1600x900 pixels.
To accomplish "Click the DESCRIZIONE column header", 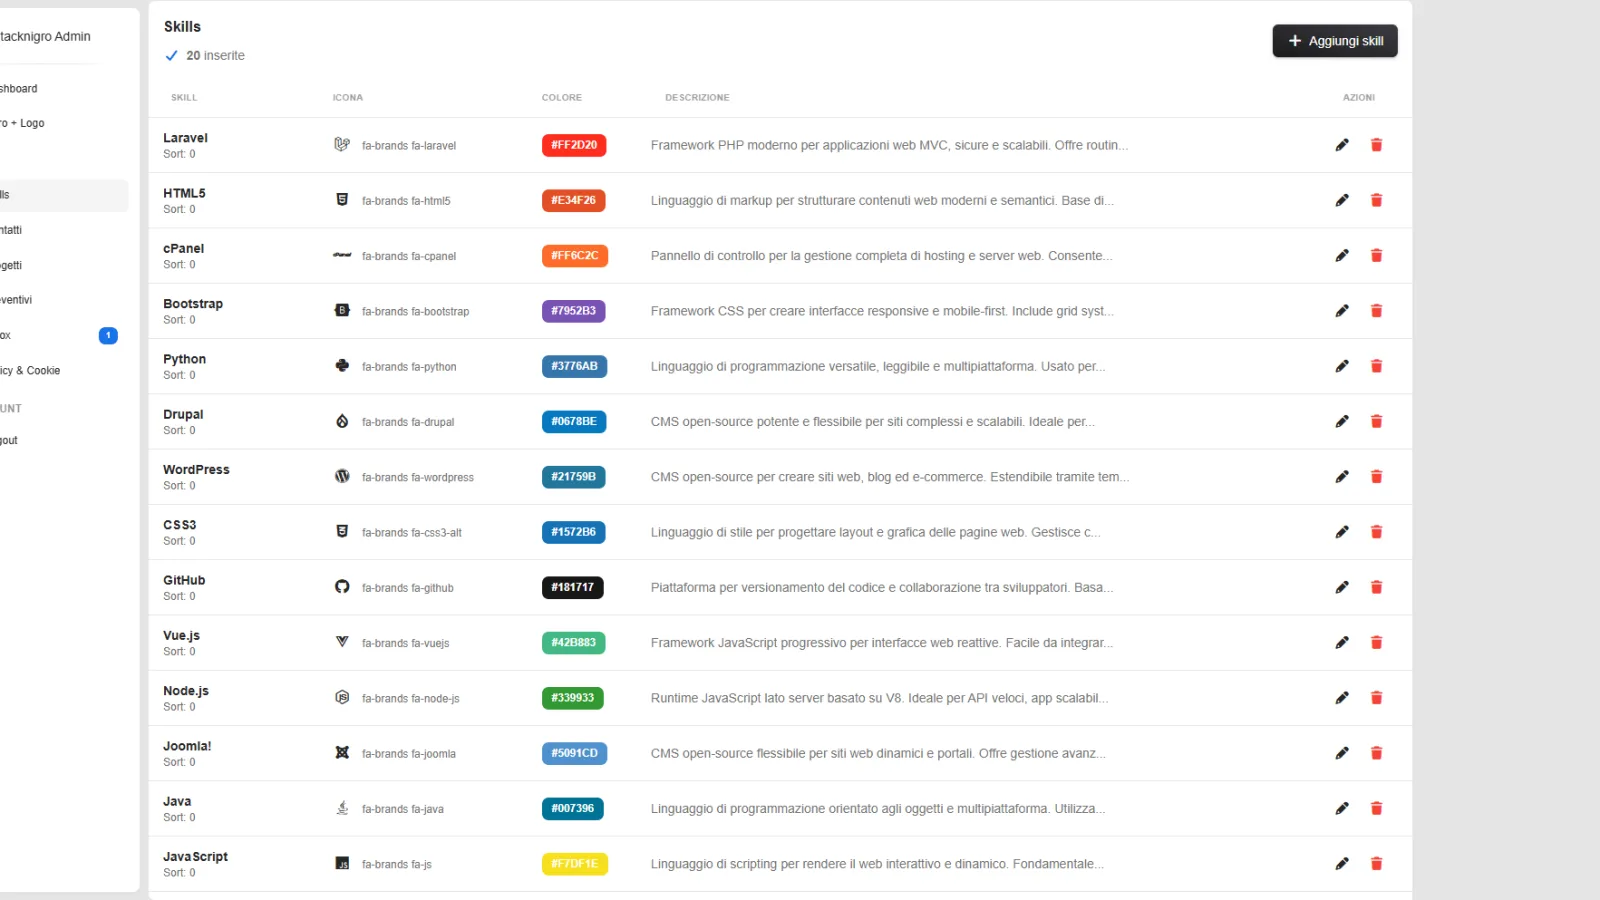I will click(x=697, y=98).
